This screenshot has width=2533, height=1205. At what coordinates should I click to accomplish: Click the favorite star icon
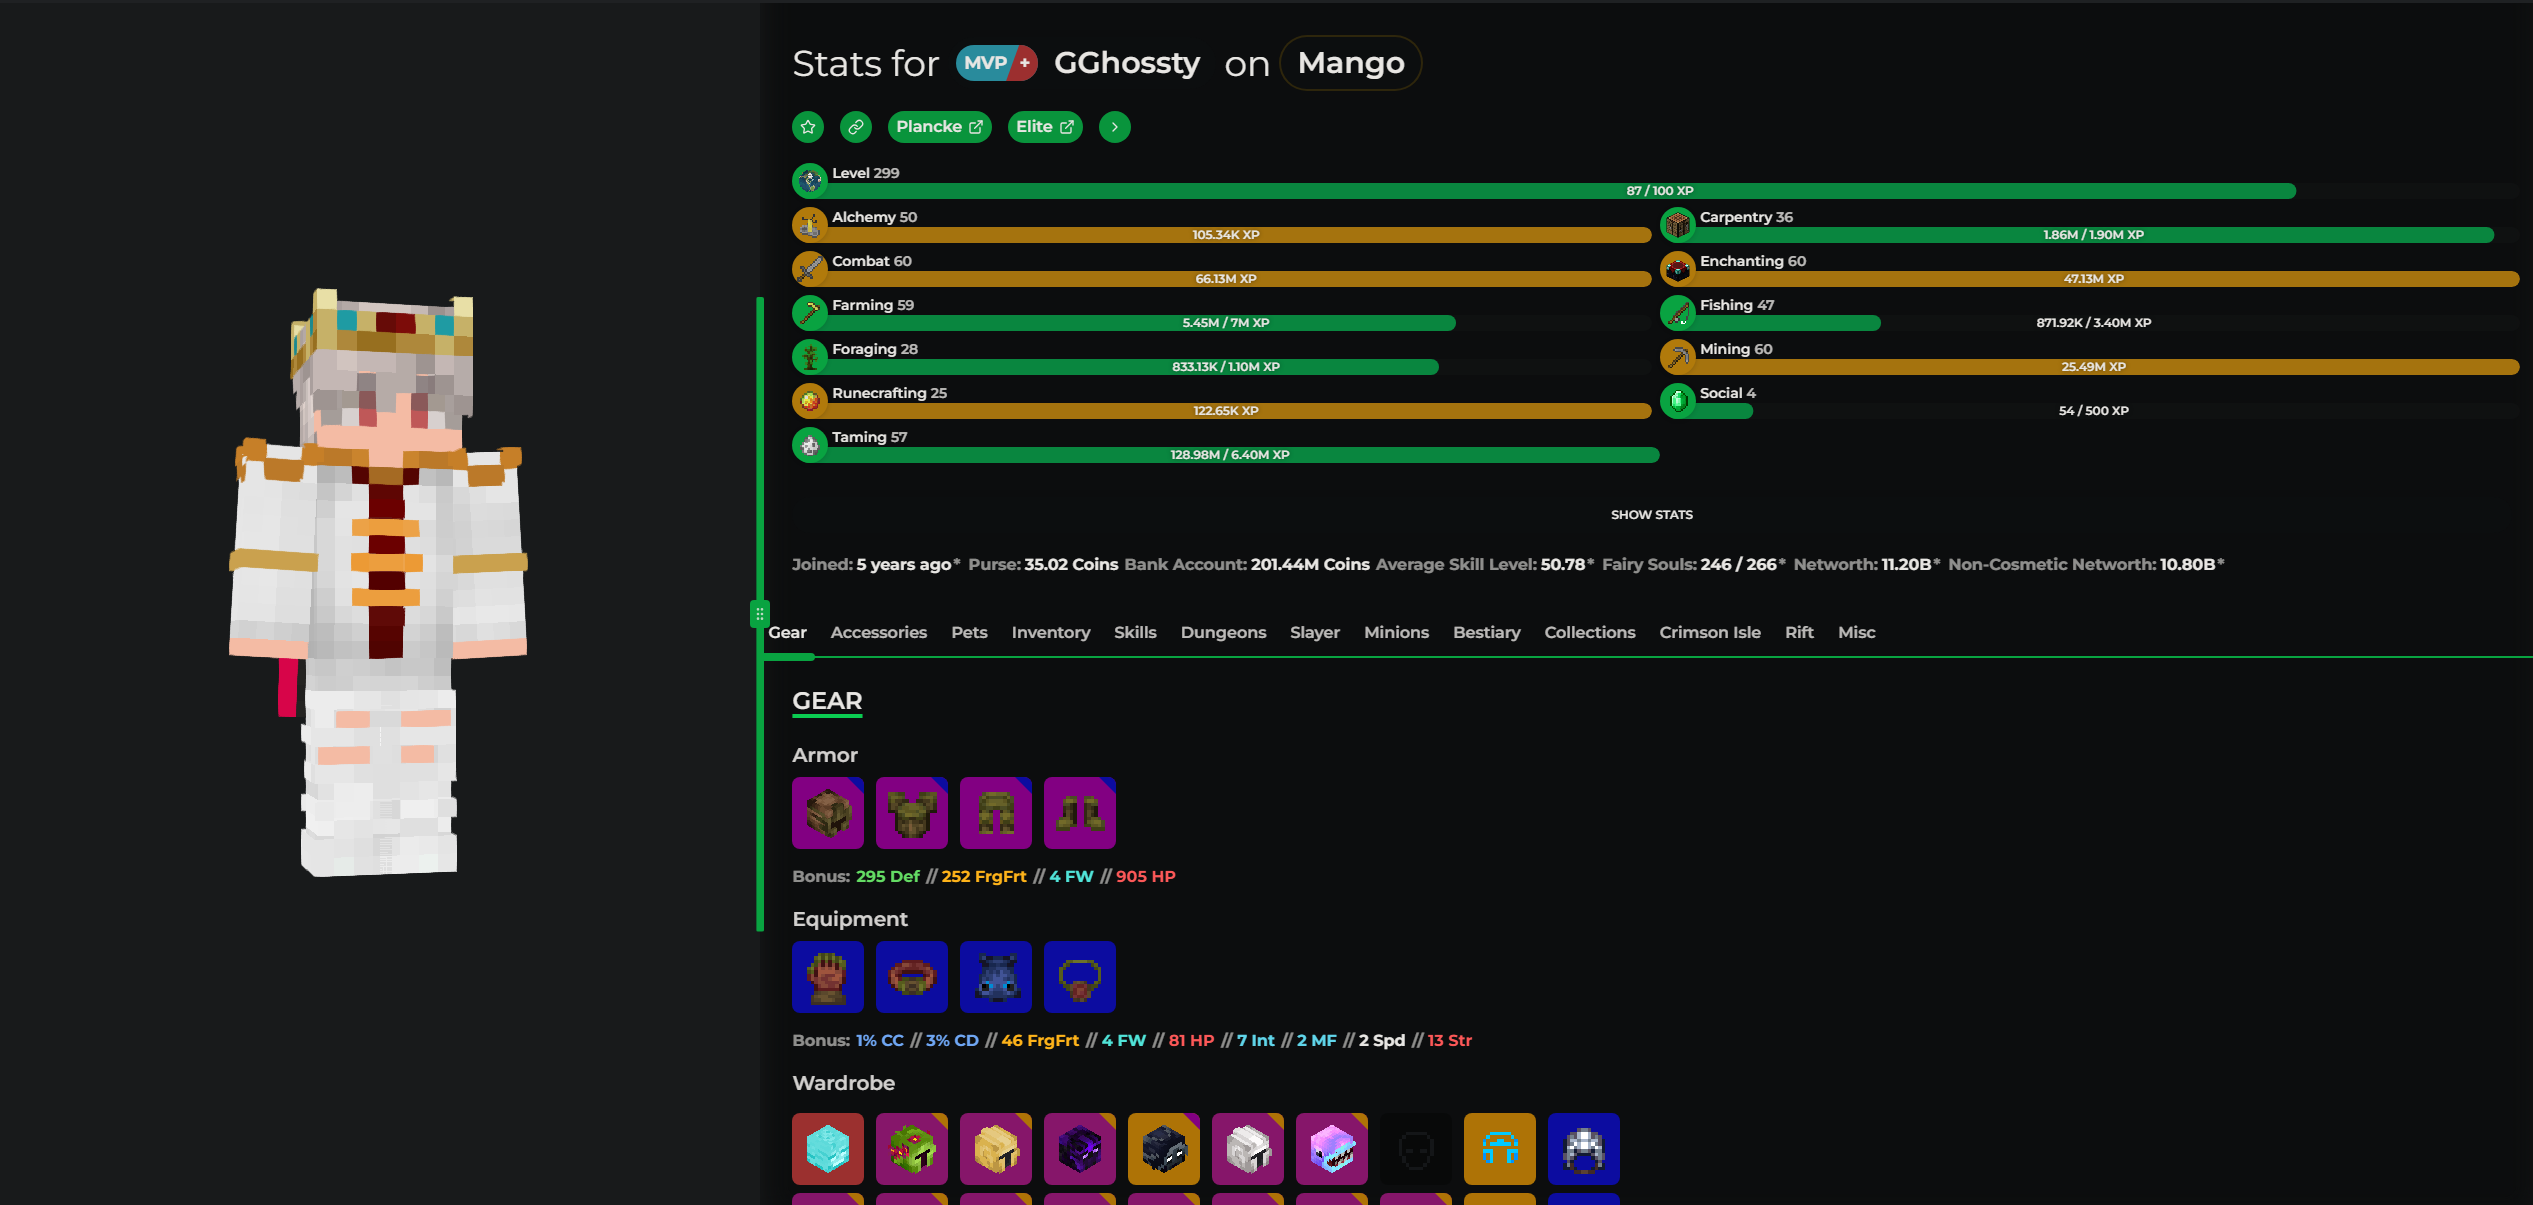[x=808, y=127]
